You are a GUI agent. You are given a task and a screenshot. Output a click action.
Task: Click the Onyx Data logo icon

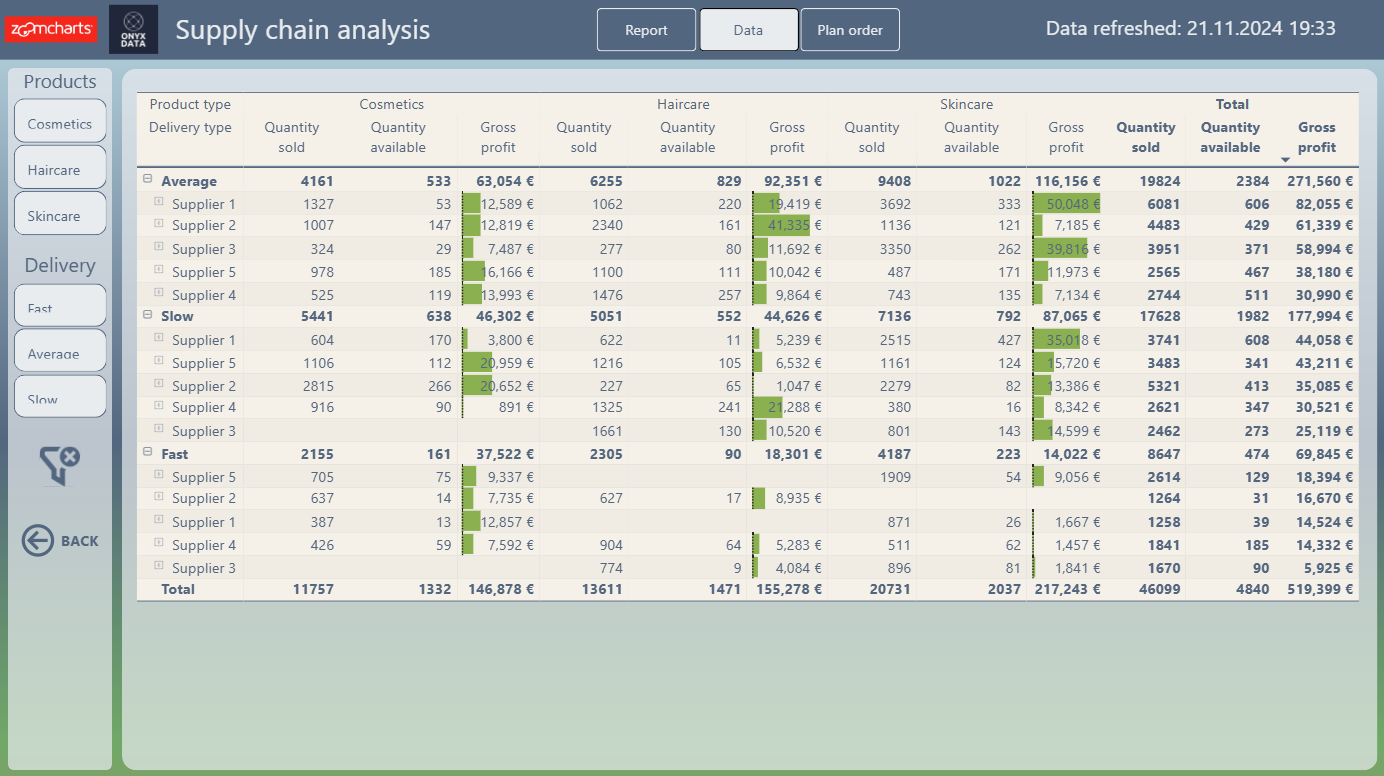click(x=133, y=29)
